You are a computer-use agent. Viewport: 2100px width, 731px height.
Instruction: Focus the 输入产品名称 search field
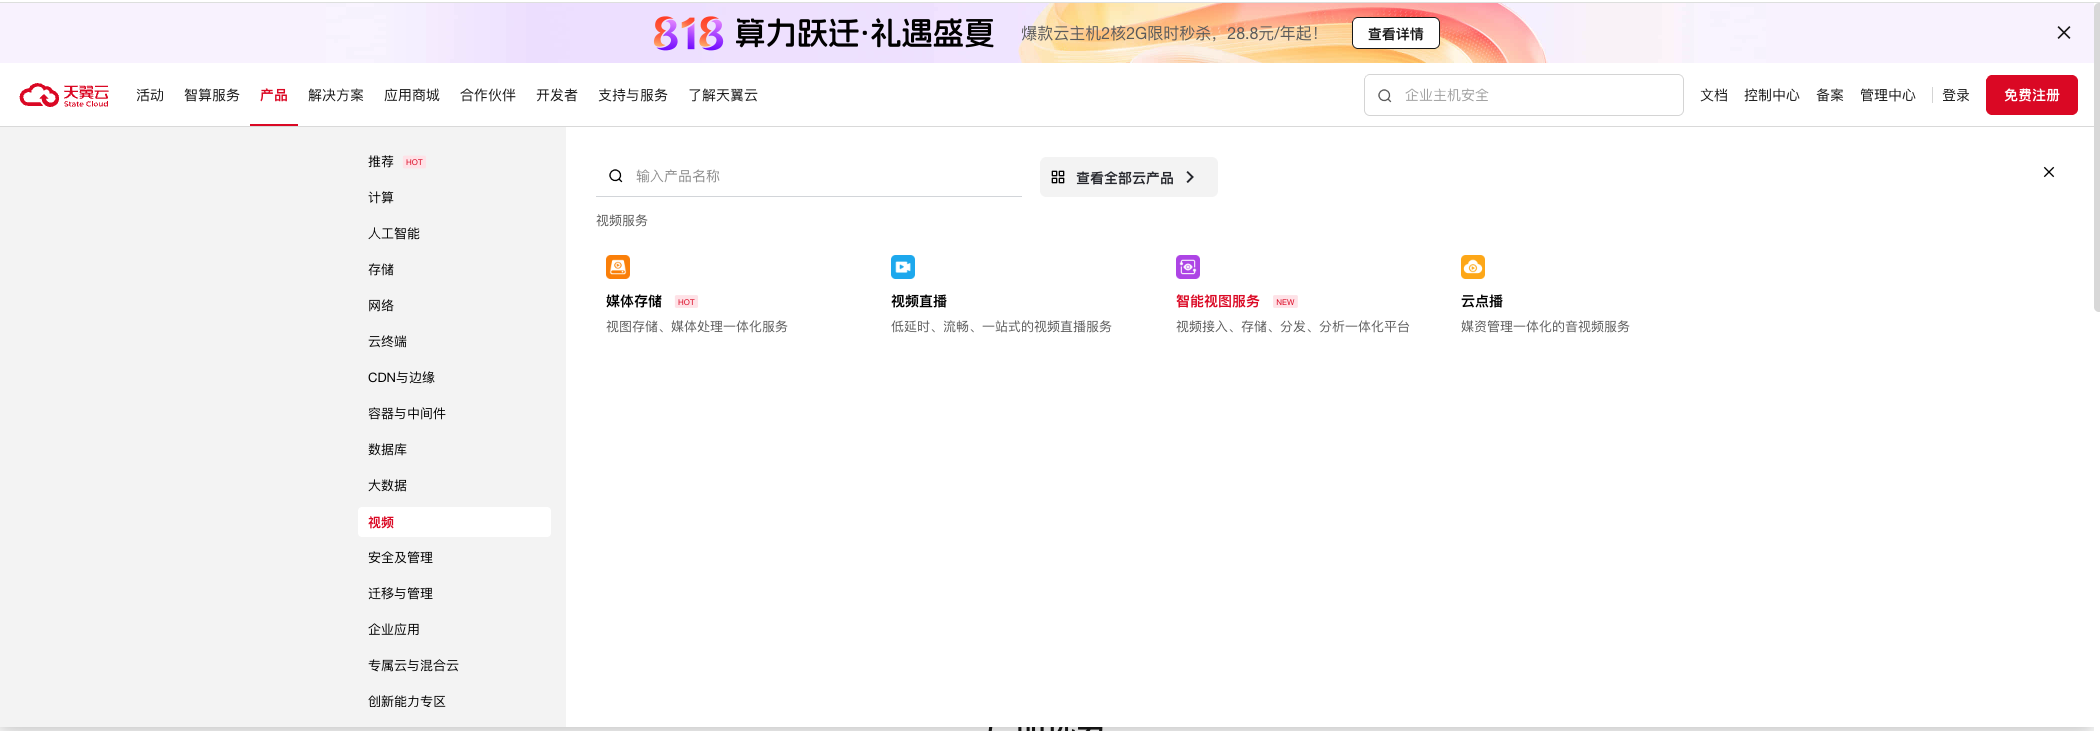820,176
